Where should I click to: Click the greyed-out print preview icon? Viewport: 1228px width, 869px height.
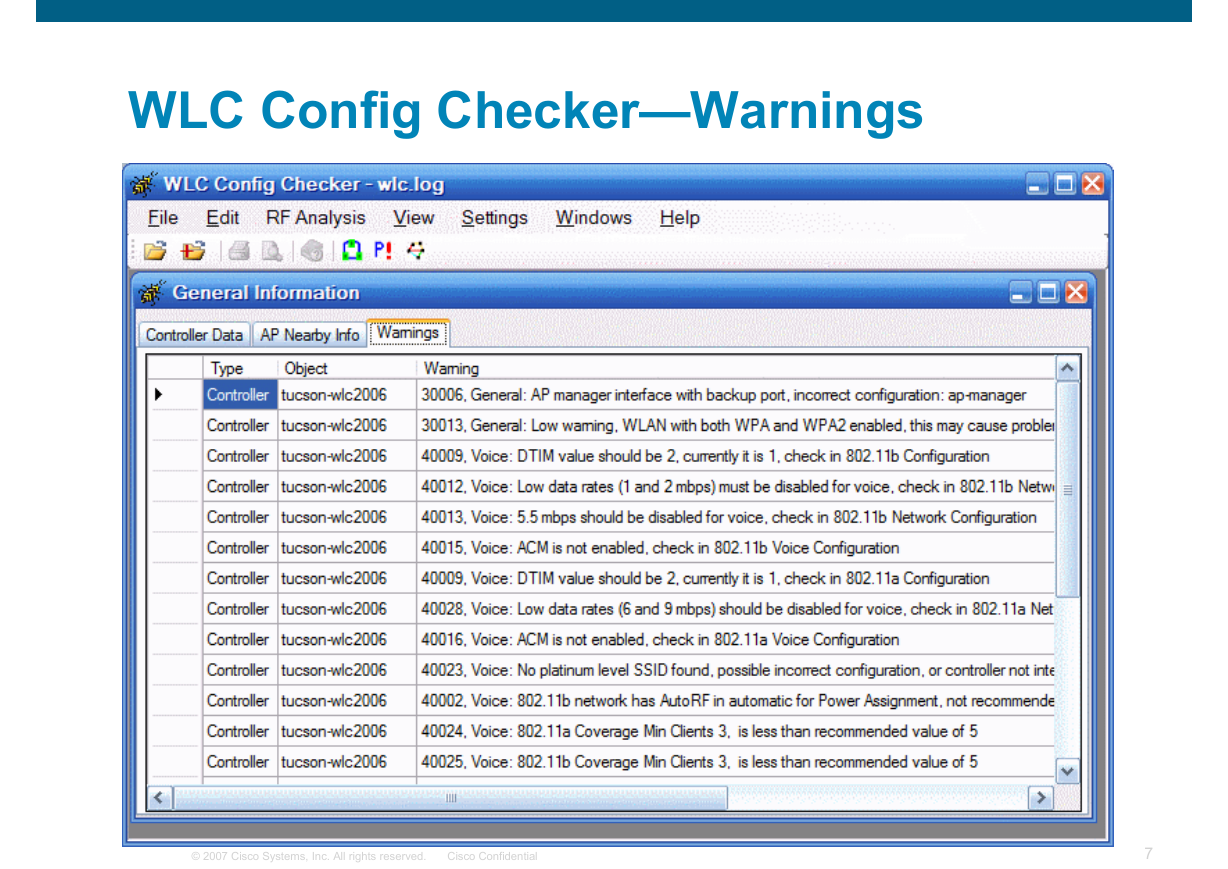pos(271,251)
